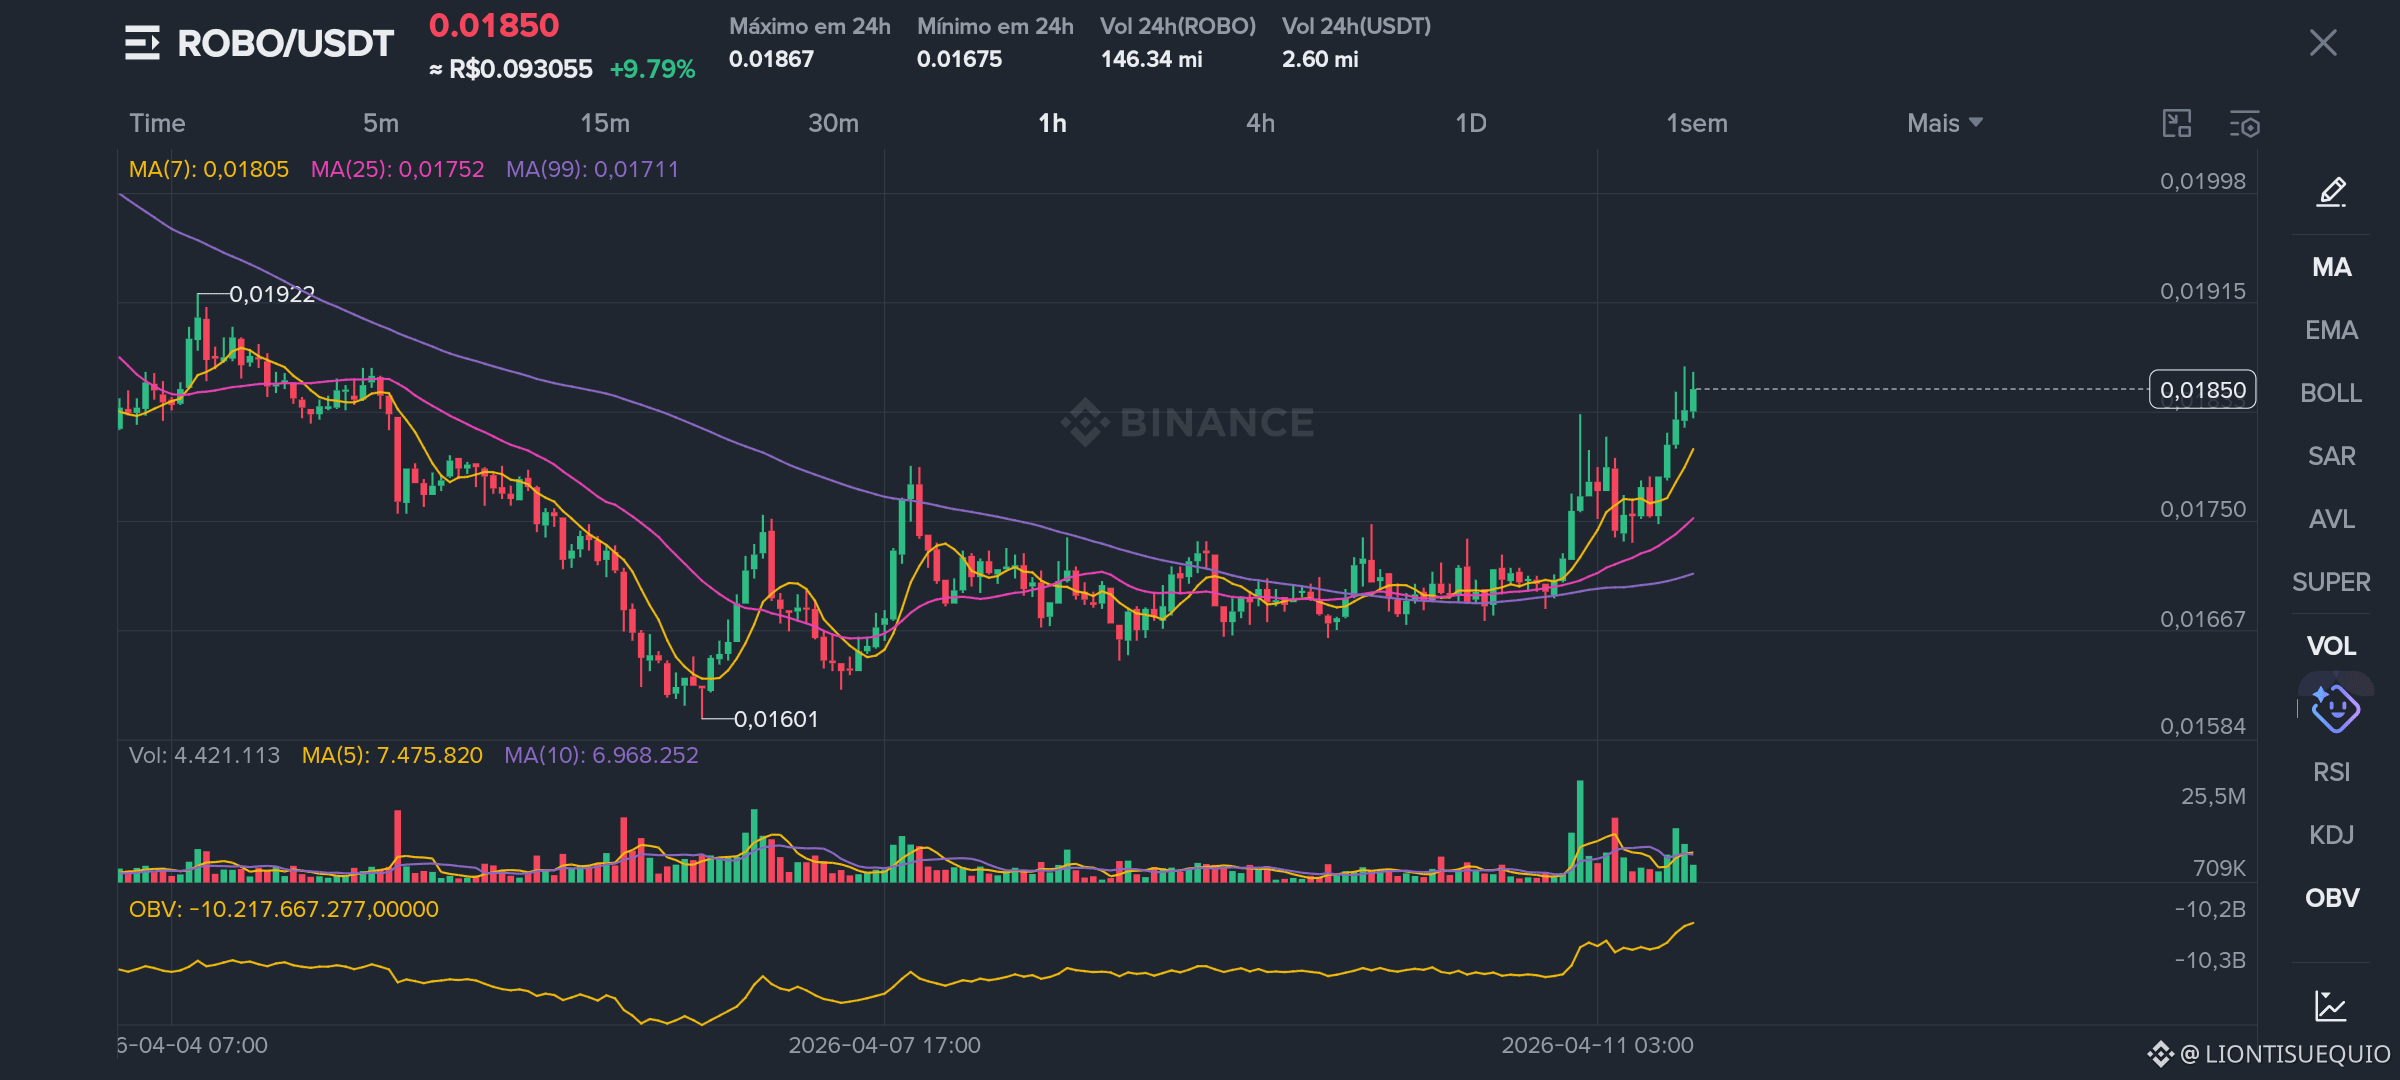Click the Vol: 4.421.113 label
This screenshot has height=1080, width=2400.
pyautogui.click(x=204, y=755)
